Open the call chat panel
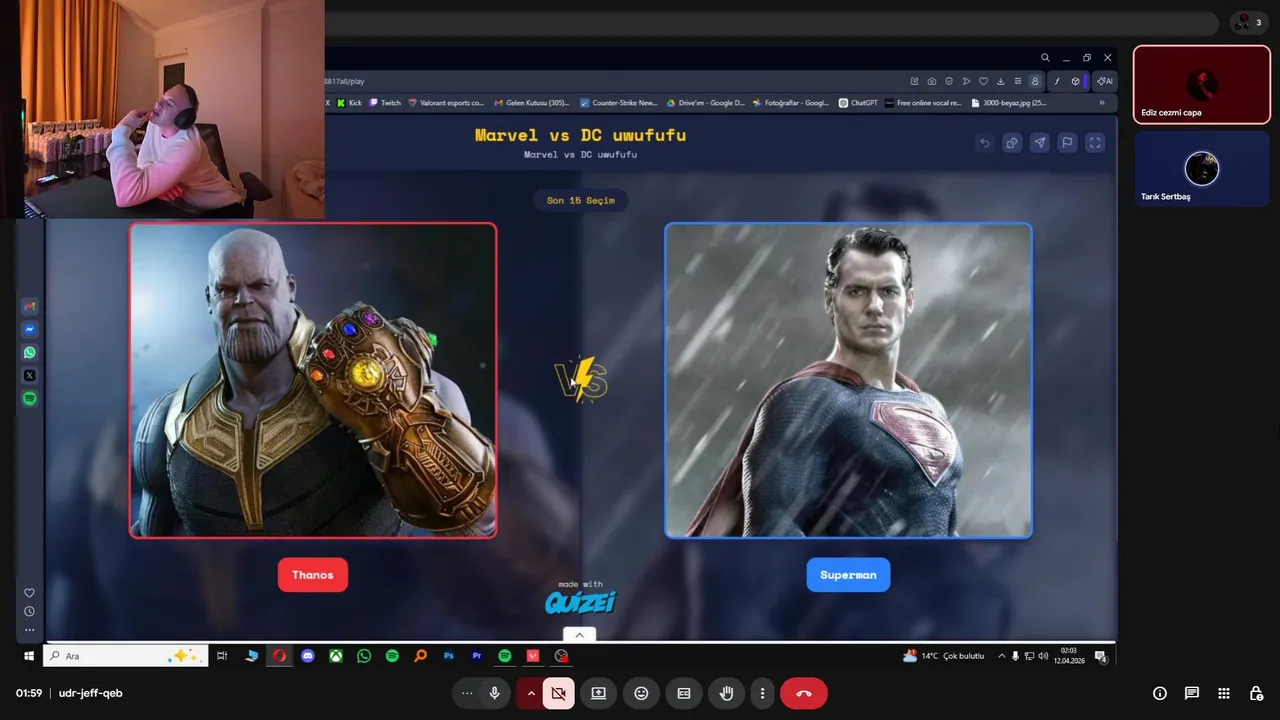 pyautogui.click(x=1192, y=693)
